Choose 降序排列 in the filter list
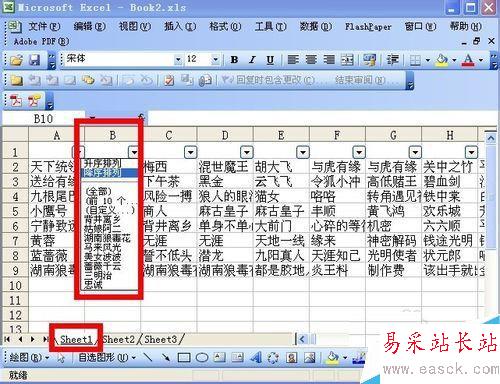Image resolution: width=500 pixels, height=384 pixels. (x=109, y=173)
